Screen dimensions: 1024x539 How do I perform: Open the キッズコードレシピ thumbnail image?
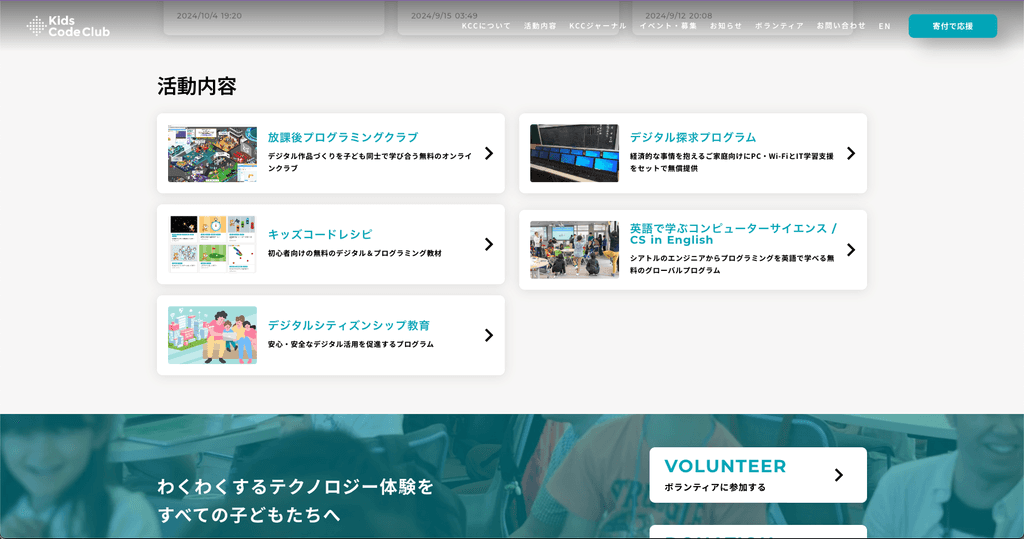[x=212, y=244]
